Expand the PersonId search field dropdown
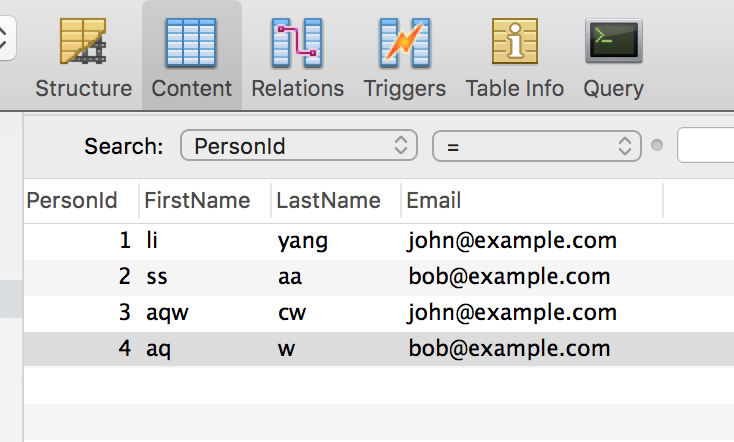Image resolution: width=734 pixels, height=442 pixels. tap(299, 146)
